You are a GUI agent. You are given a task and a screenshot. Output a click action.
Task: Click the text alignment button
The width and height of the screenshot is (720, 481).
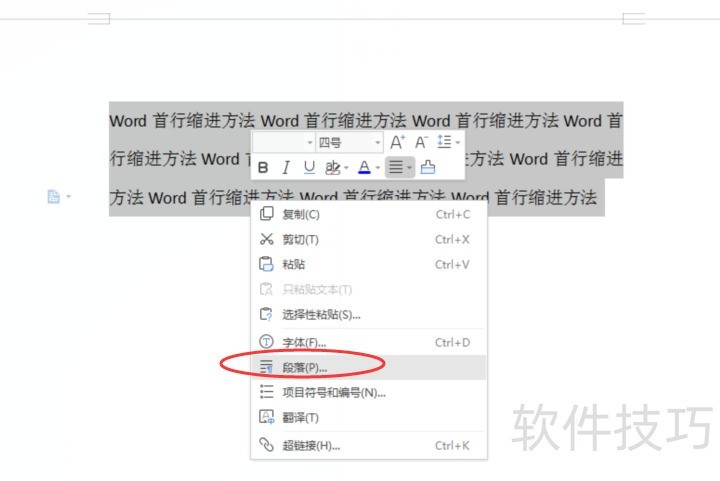pyautogui.click(x=396, y=168)
